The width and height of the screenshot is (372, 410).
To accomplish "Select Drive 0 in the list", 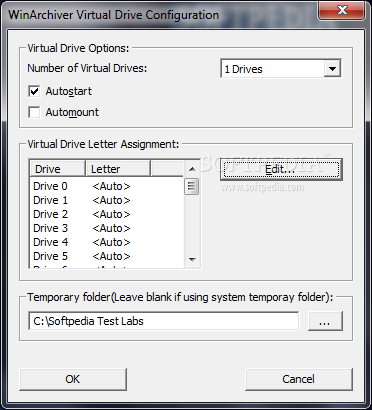I will coord(107,186).
